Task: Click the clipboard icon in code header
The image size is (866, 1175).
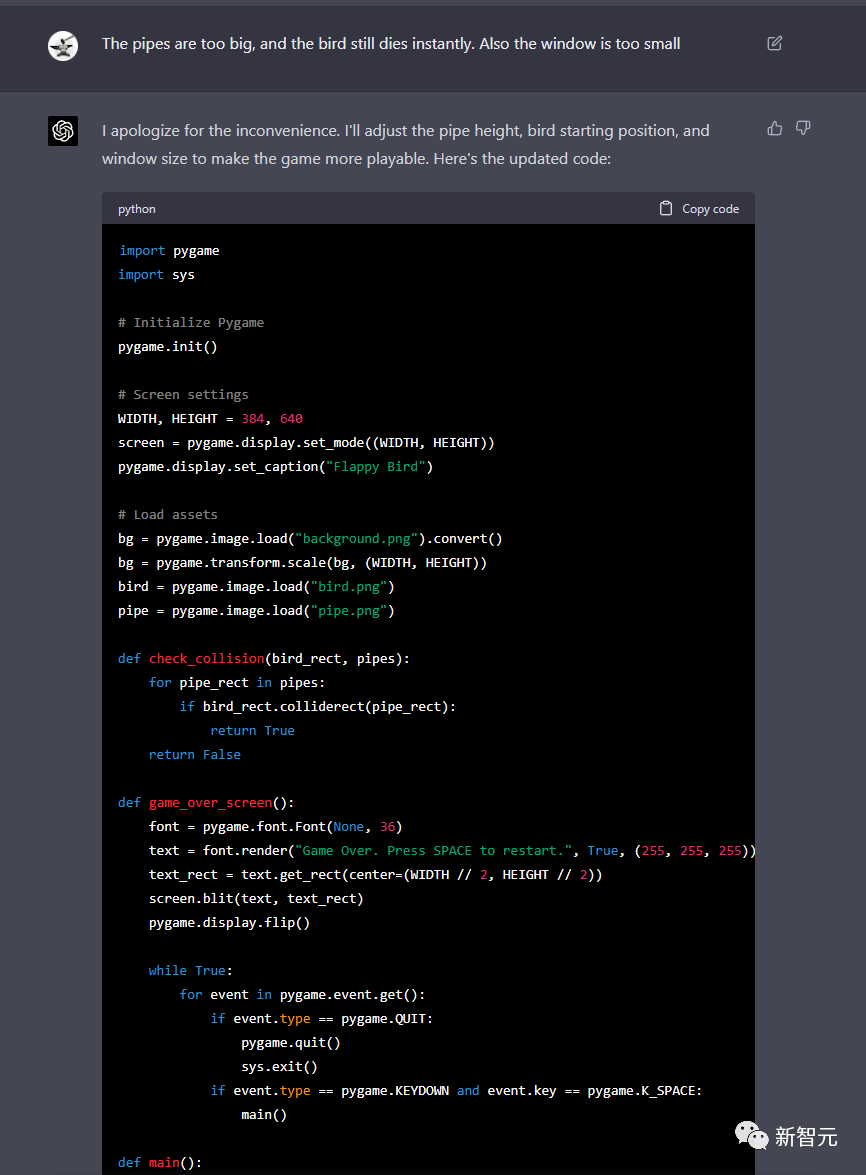Action: point(665,208)
